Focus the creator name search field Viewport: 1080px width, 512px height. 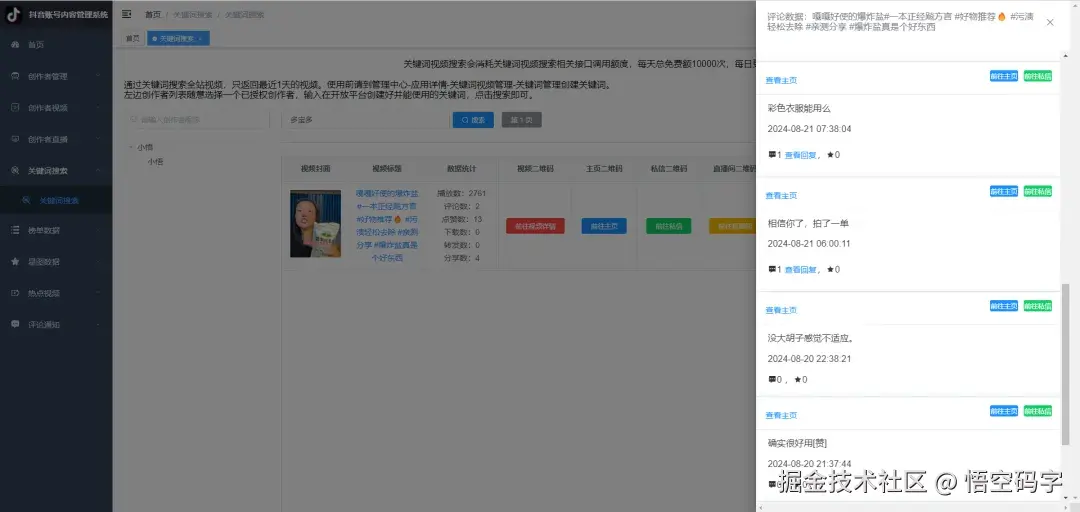tap(197, 120)
